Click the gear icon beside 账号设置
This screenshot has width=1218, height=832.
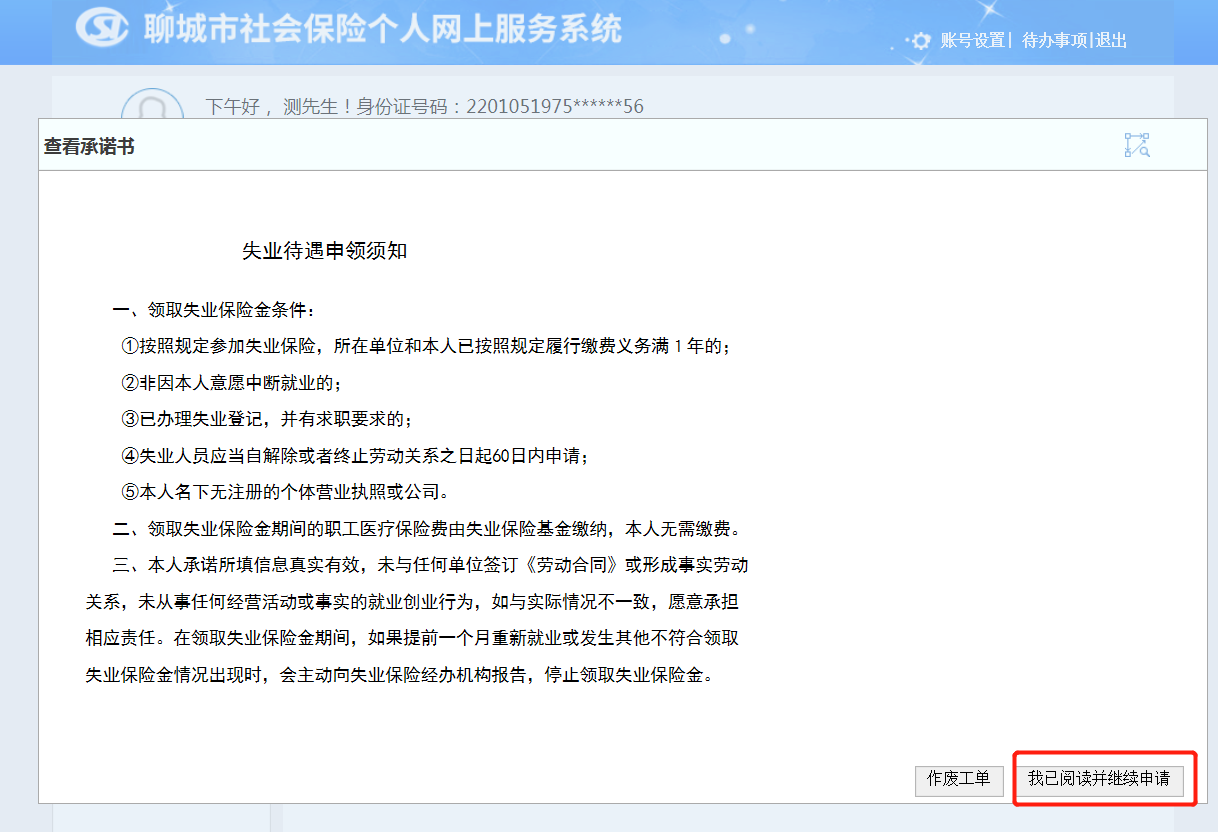pos(921,41)
